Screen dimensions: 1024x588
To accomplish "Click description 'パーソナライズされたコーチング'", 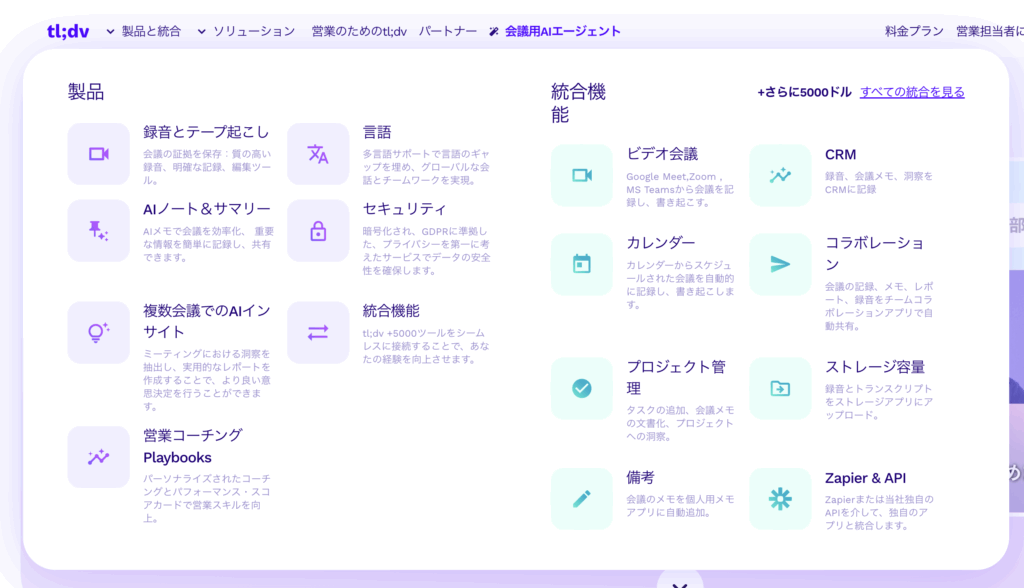I will point(206,498).
